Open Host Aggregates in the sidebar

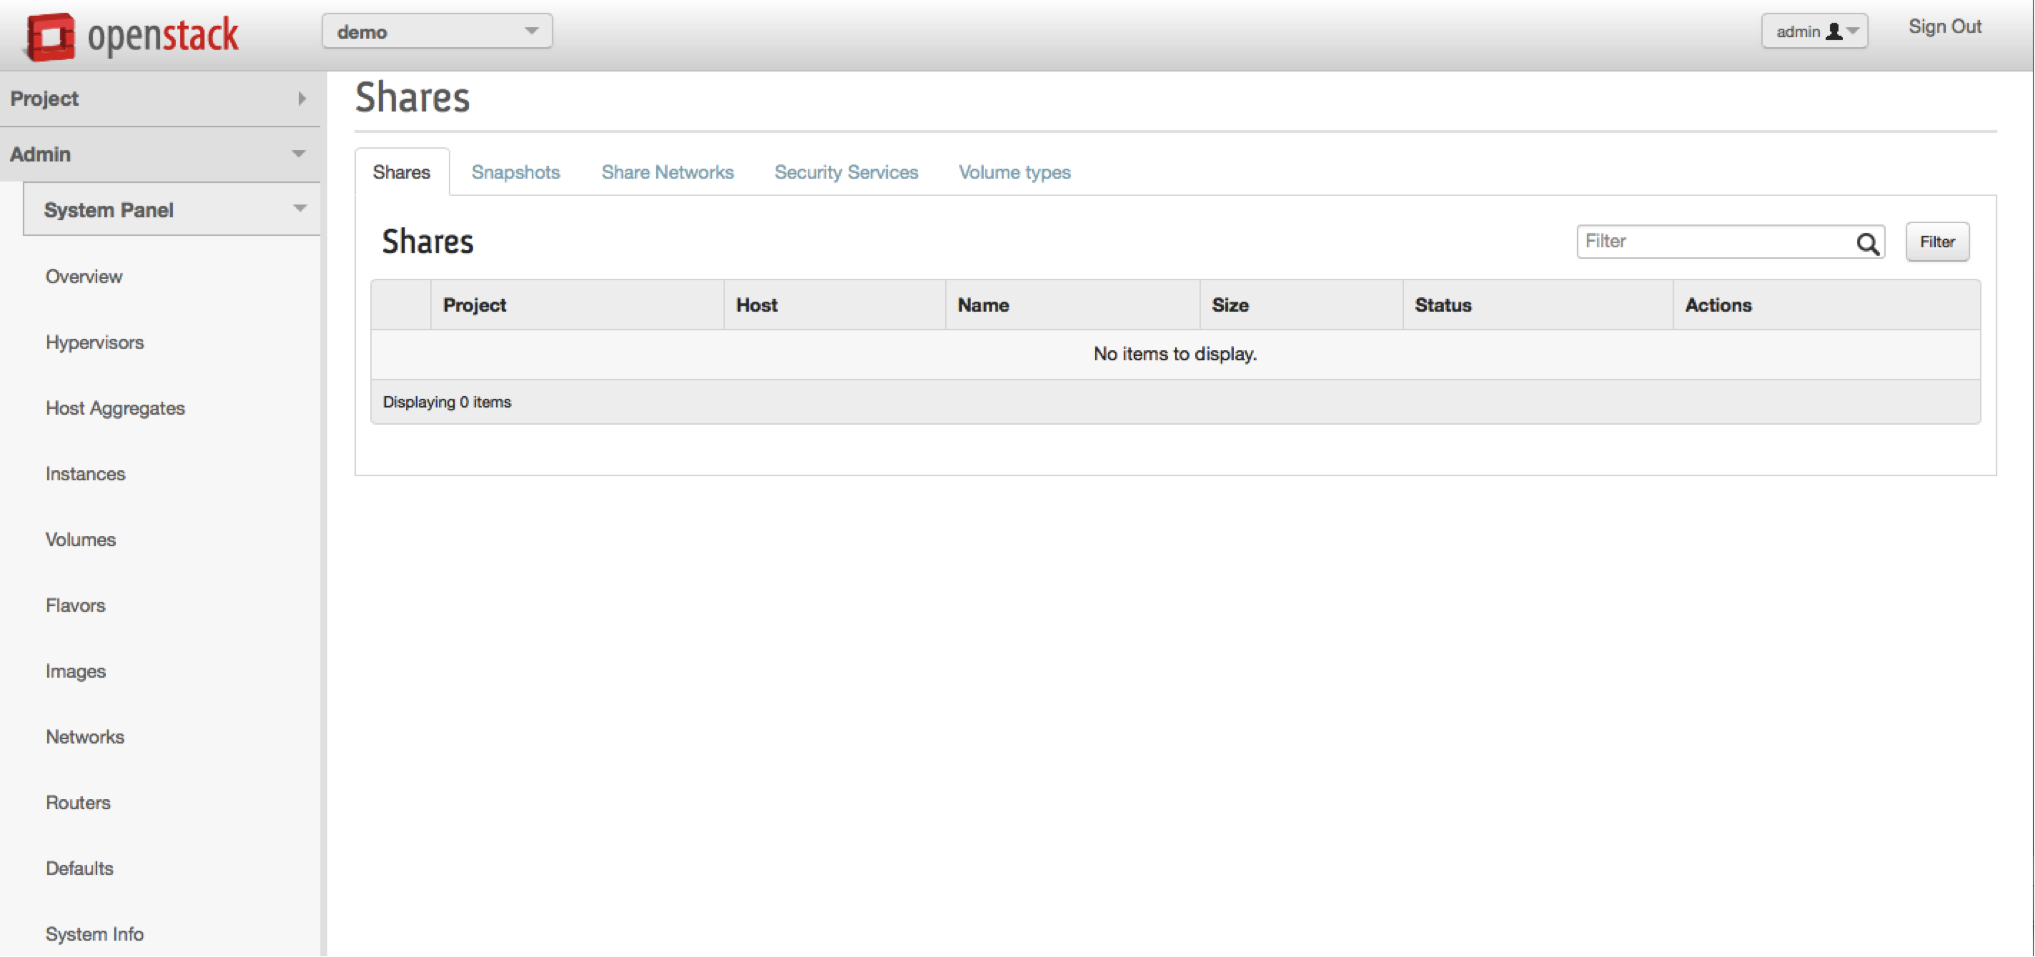tap(115, 408)
